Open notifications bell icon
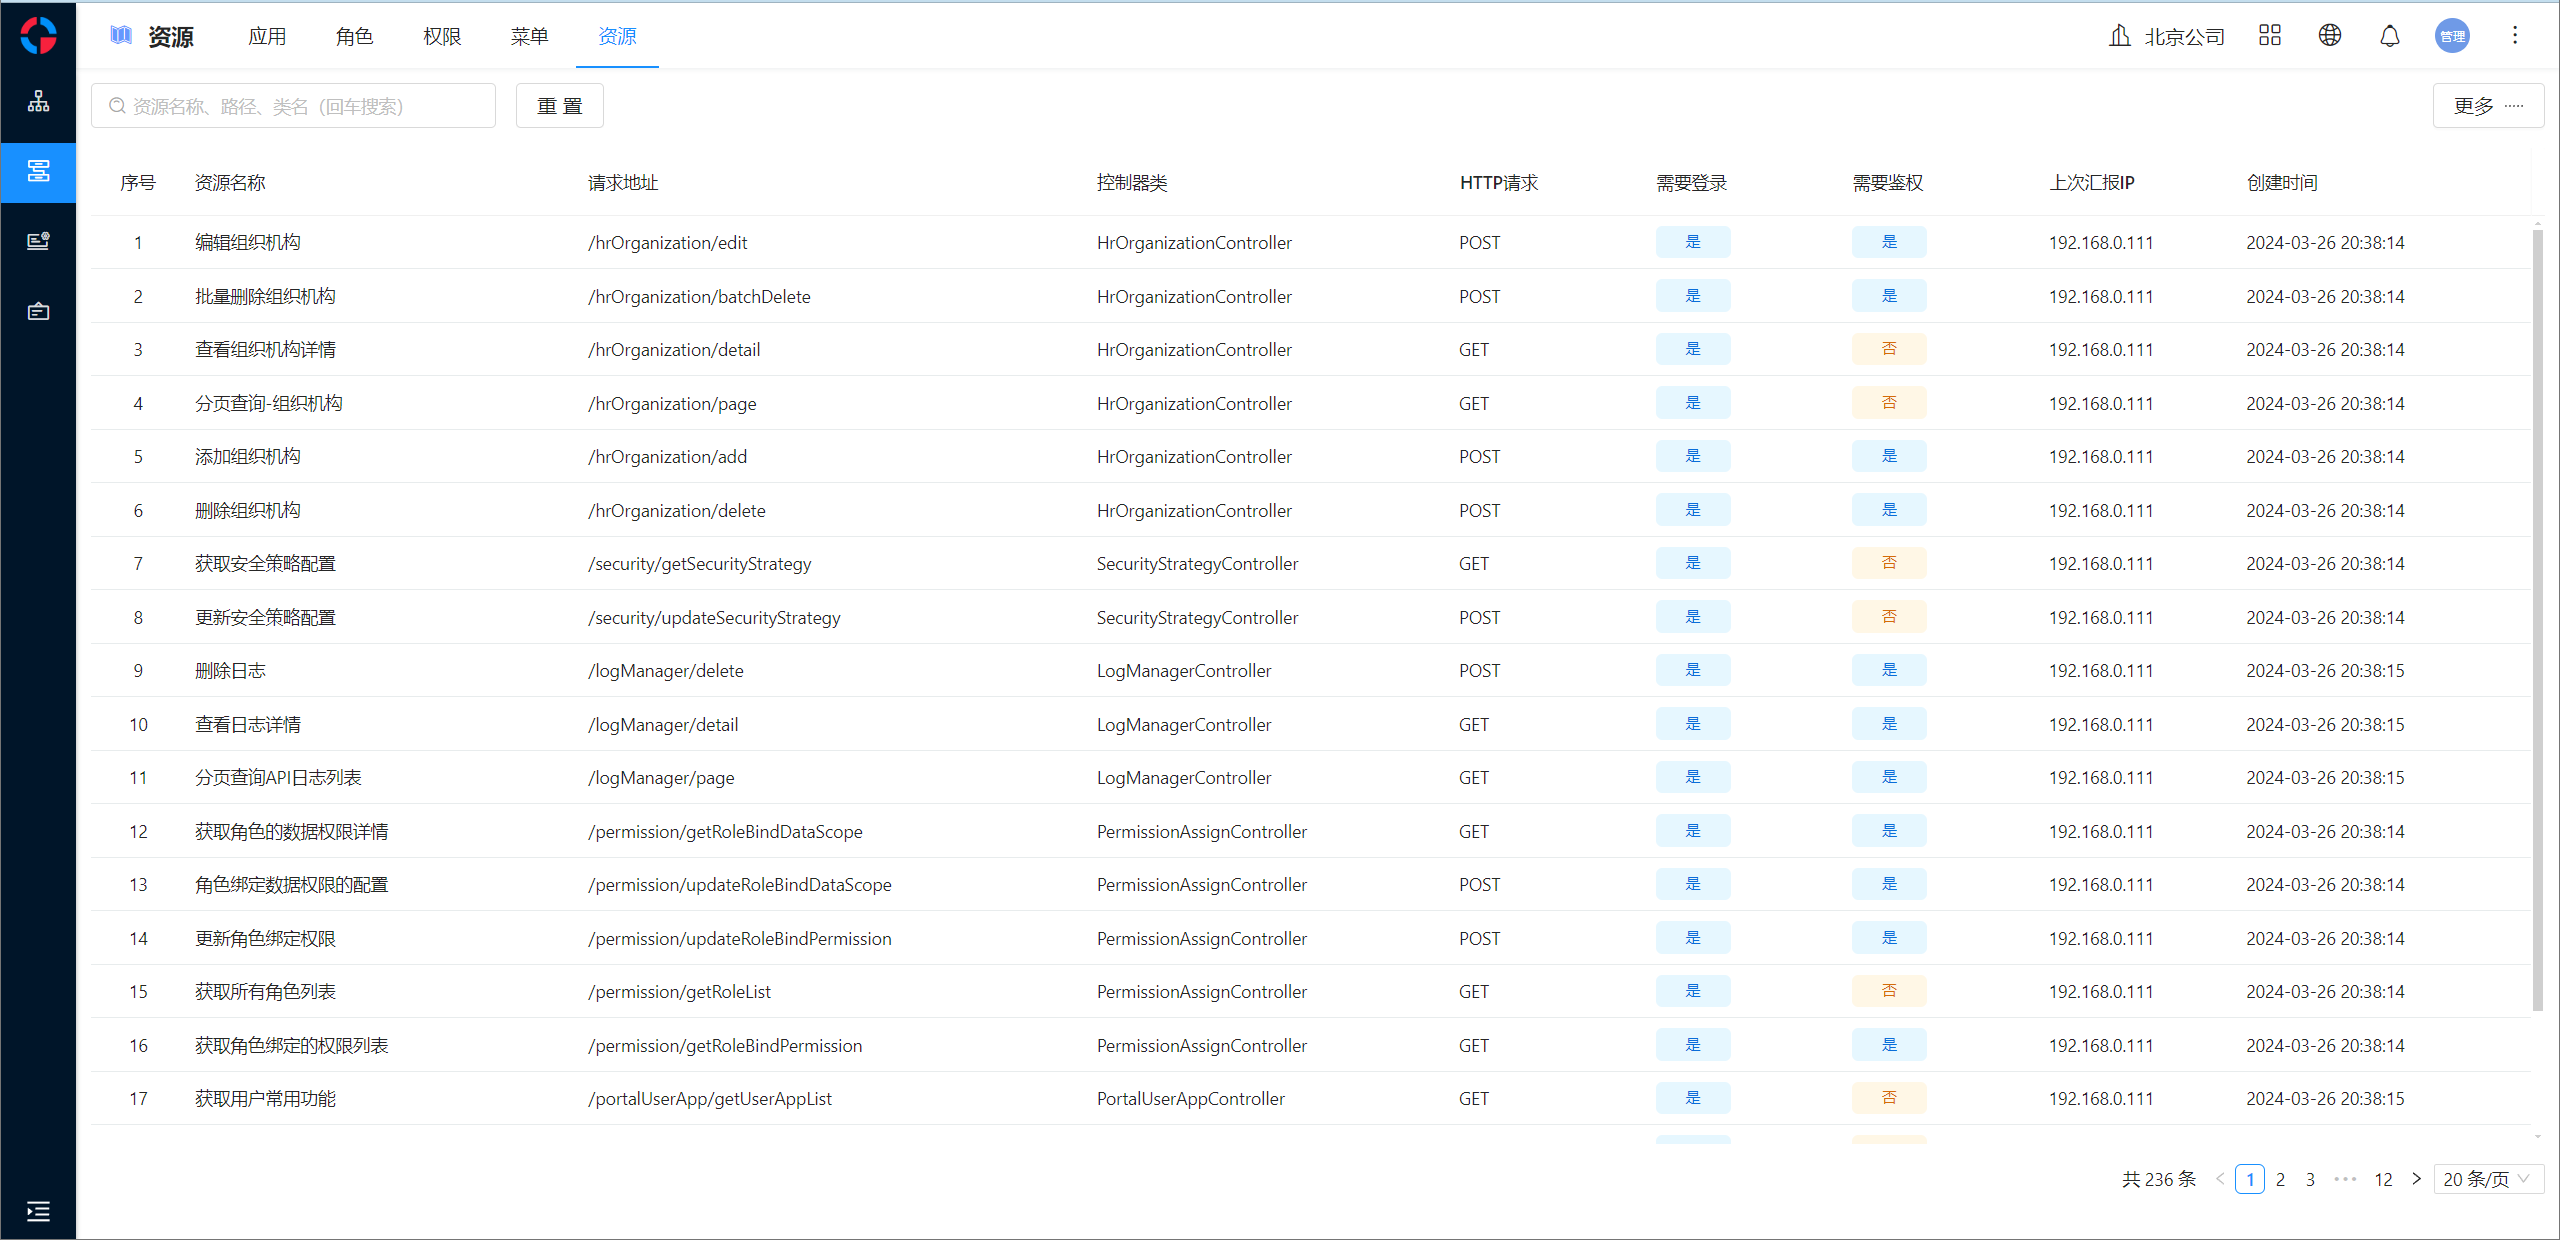Image resolution: width=2560 pixels, height=1240 pixels. point(2389,37)
